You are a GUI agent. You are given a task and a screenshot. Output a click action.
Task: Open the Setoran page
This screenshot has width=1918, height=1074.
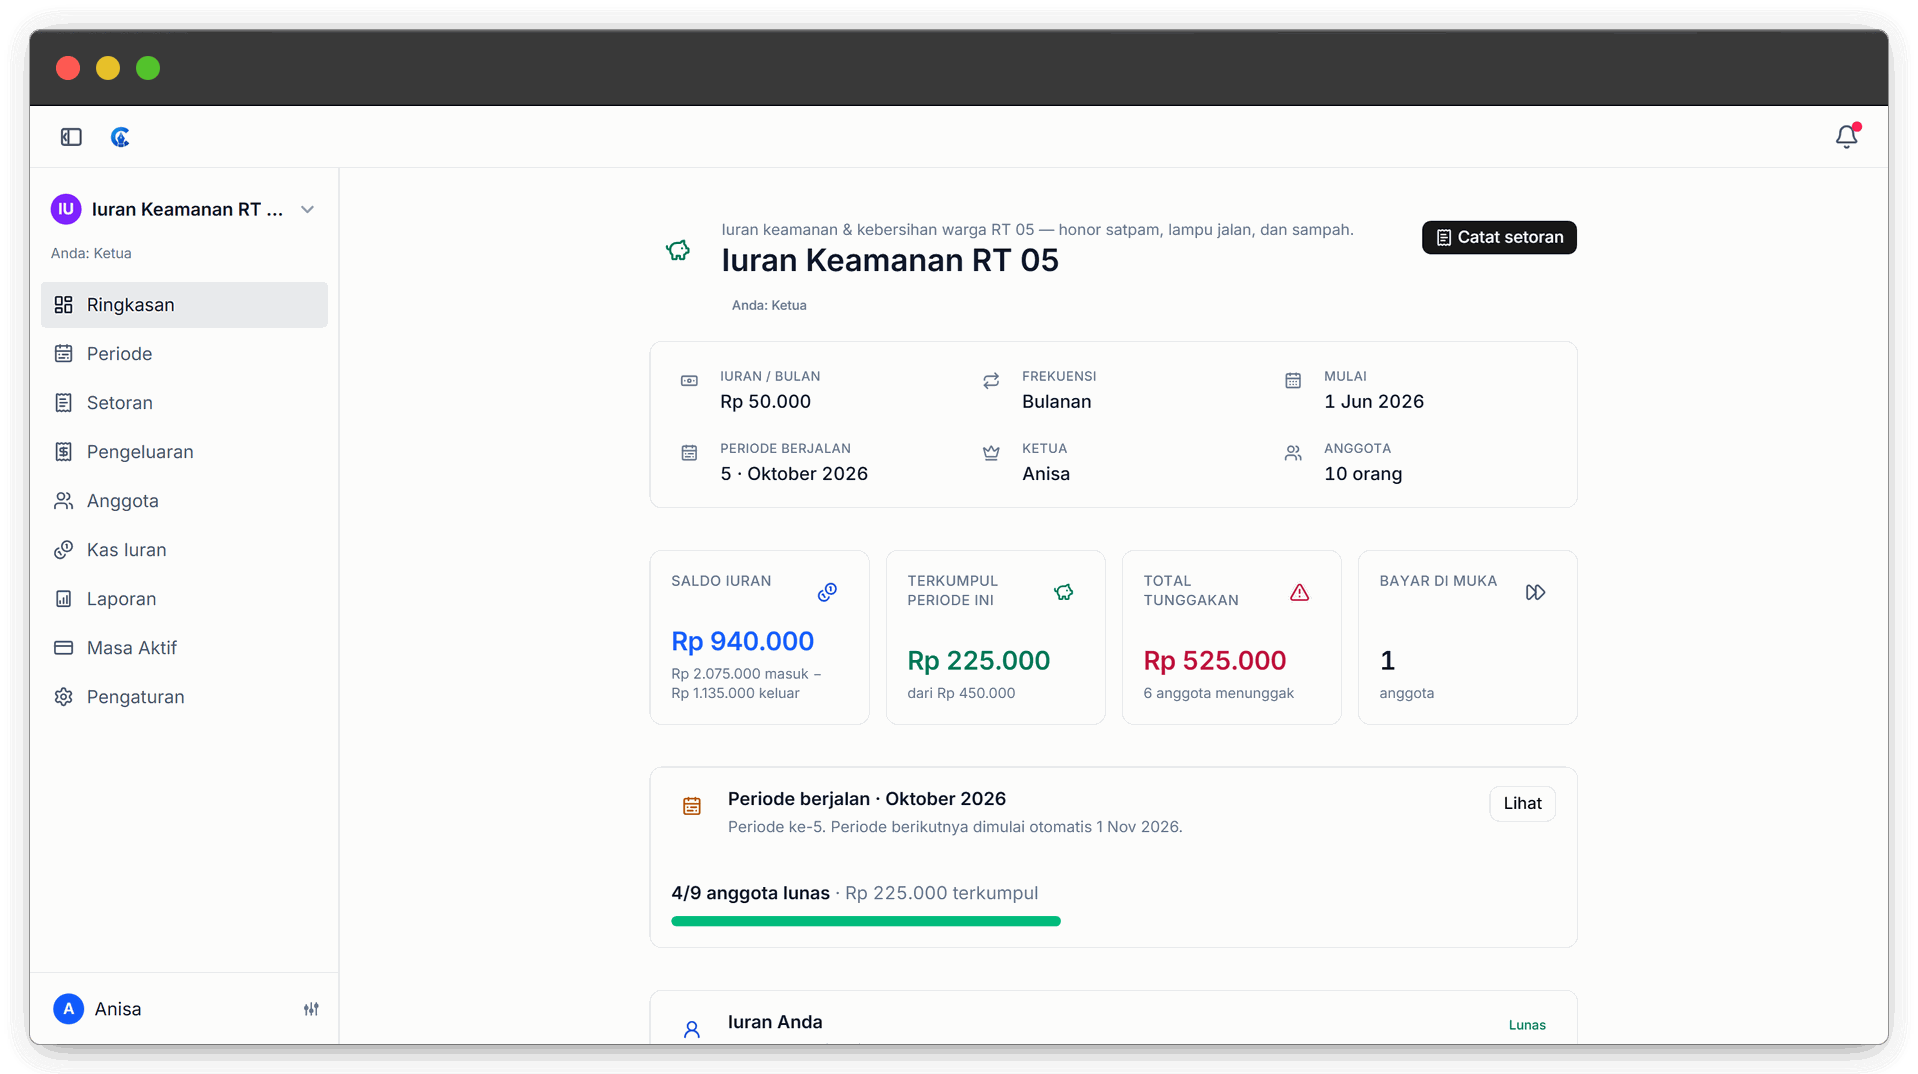click(x=184, y=403)
